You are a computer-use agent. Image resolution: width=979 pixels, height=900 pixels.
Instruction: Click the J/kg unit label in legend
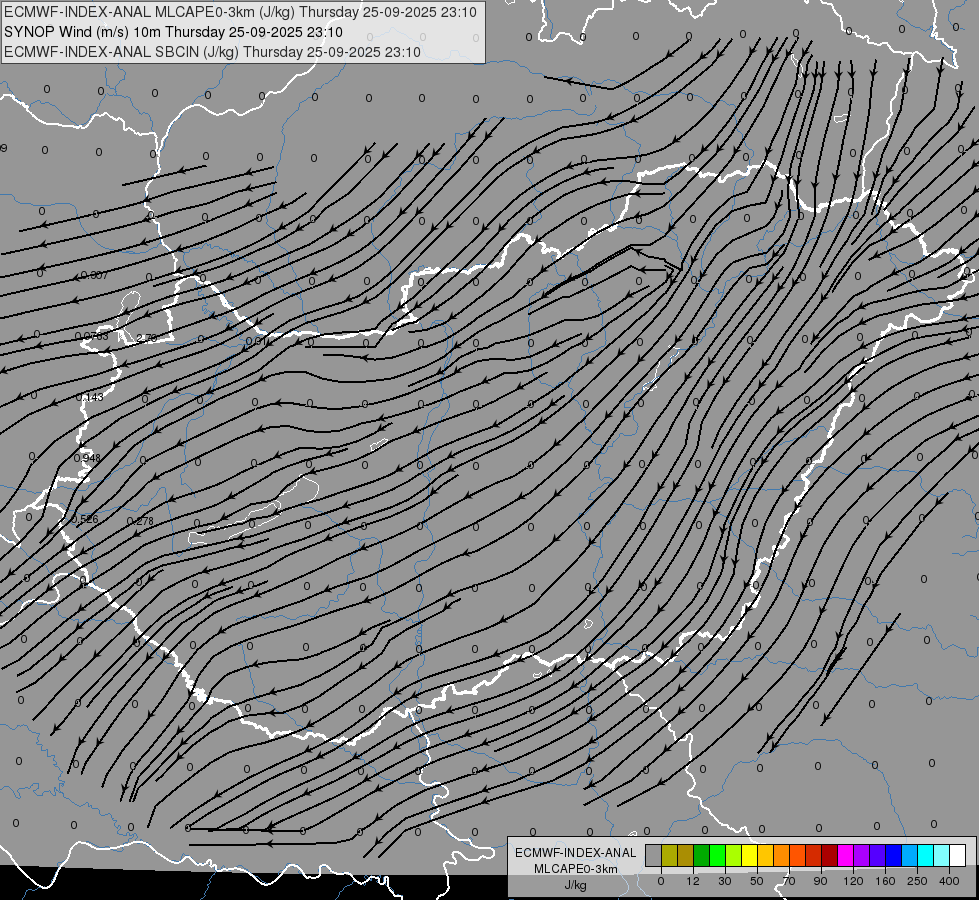[x=575, y=885]
